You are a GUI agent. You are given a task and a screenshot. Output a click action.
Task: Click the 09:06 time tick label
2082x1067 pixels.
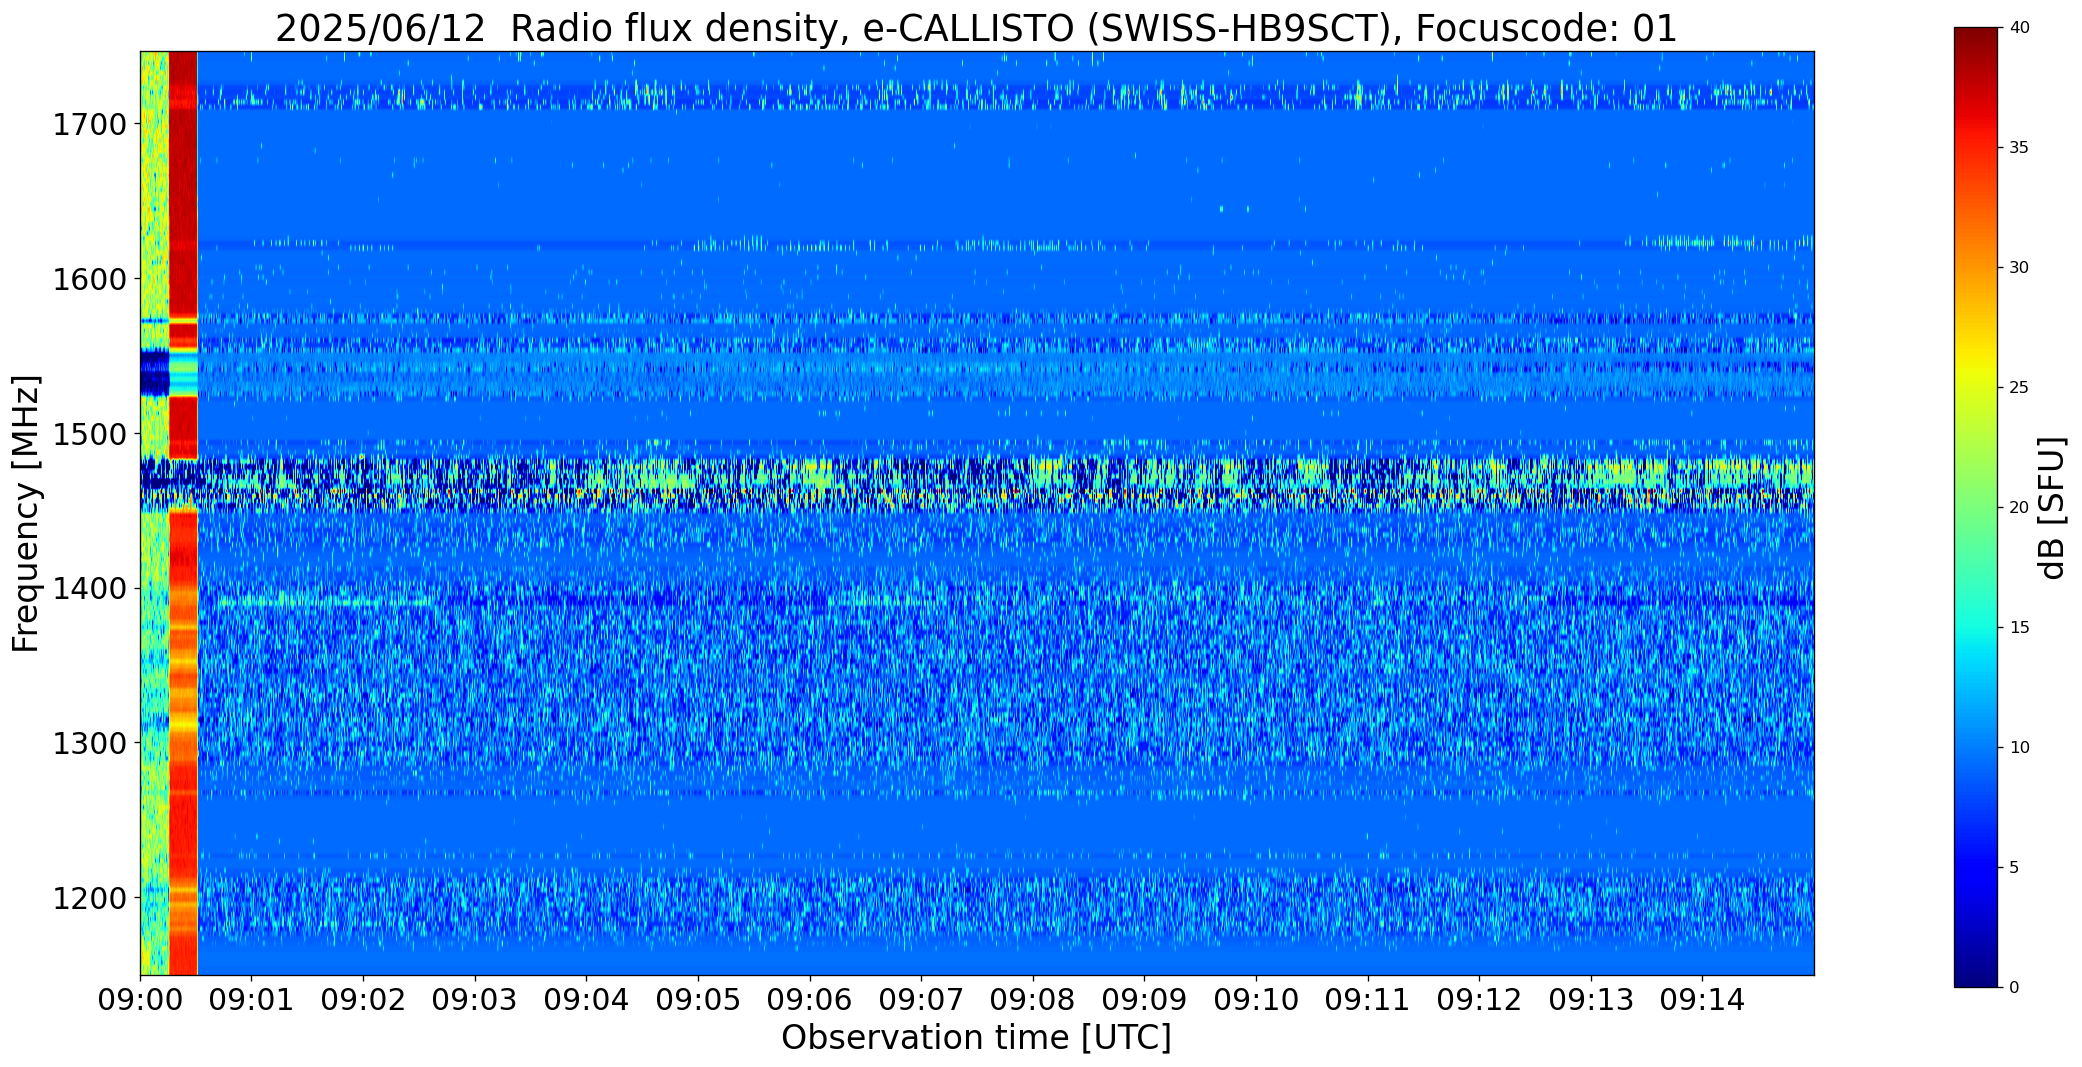[x=810, y=1000]
